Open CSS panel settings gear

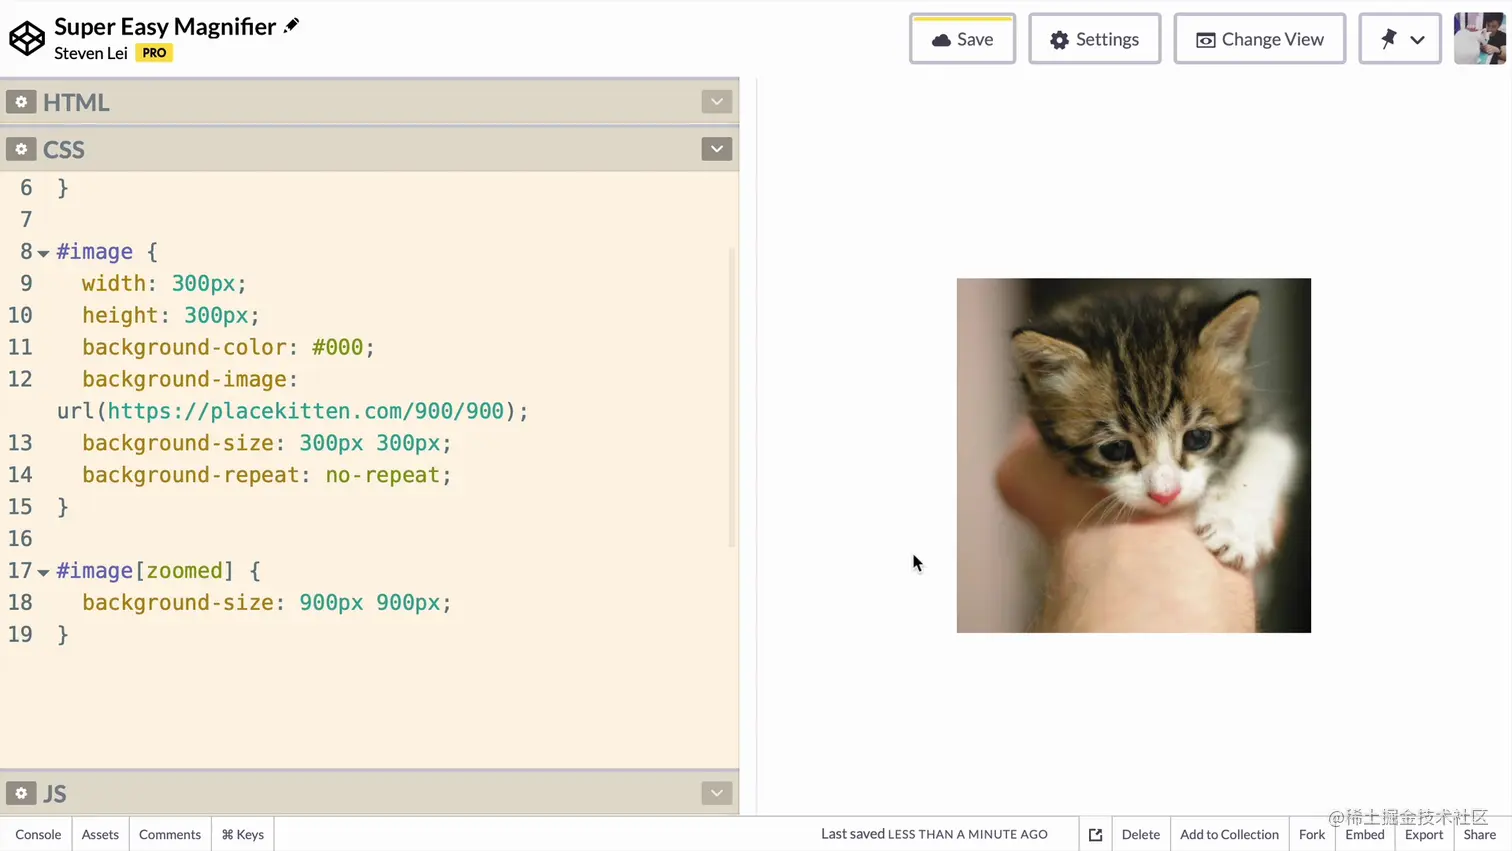click(x=21, y=149)
